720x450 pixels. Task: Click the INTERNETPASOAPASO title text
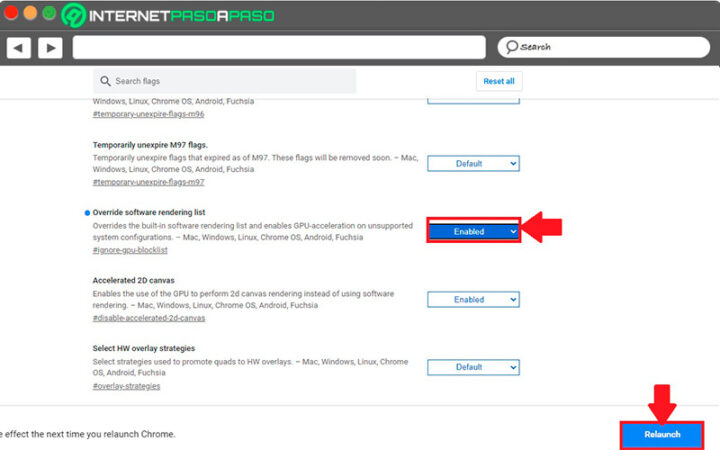(x=181, y=16)
